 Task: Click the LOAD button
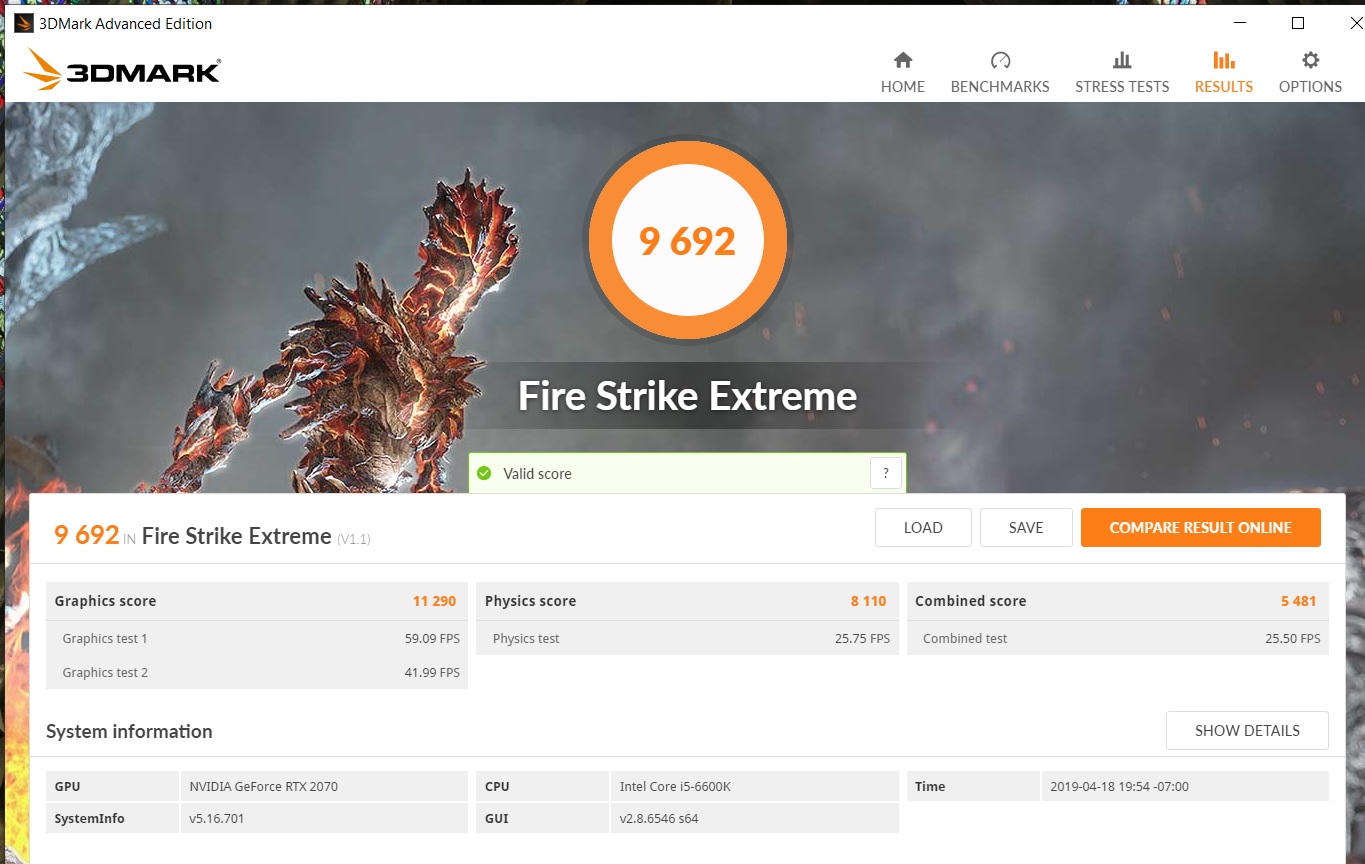(922, 528)
